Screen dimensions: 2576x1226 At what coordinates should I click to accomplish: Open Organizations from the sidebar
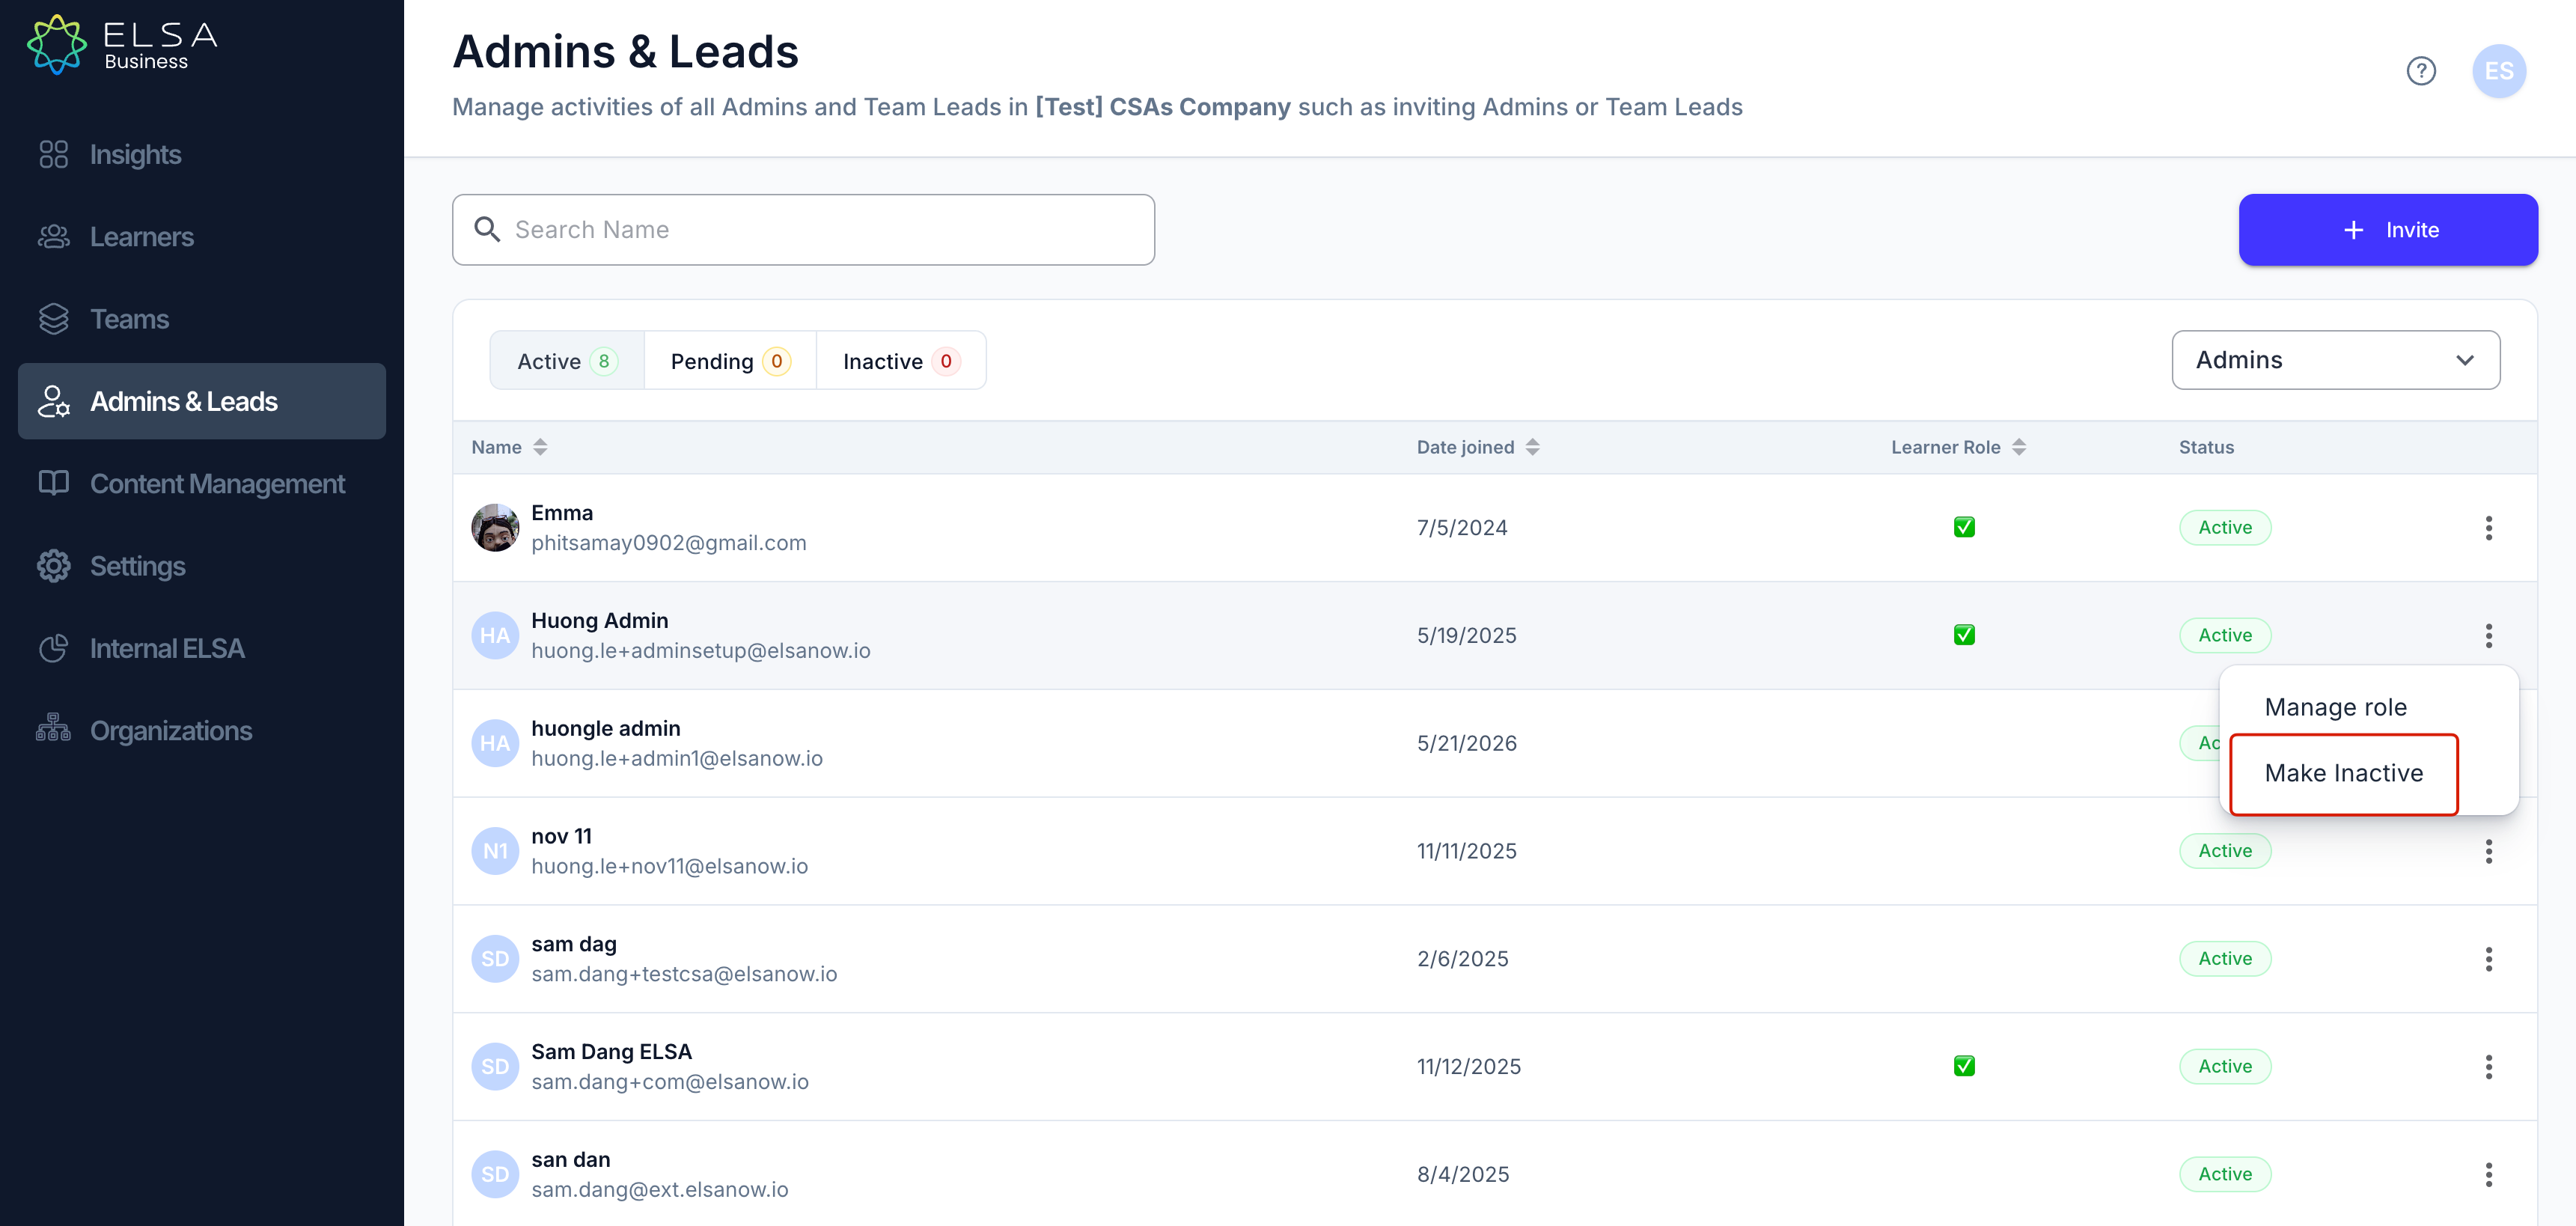pyautogui.click(x=201, y=731)
